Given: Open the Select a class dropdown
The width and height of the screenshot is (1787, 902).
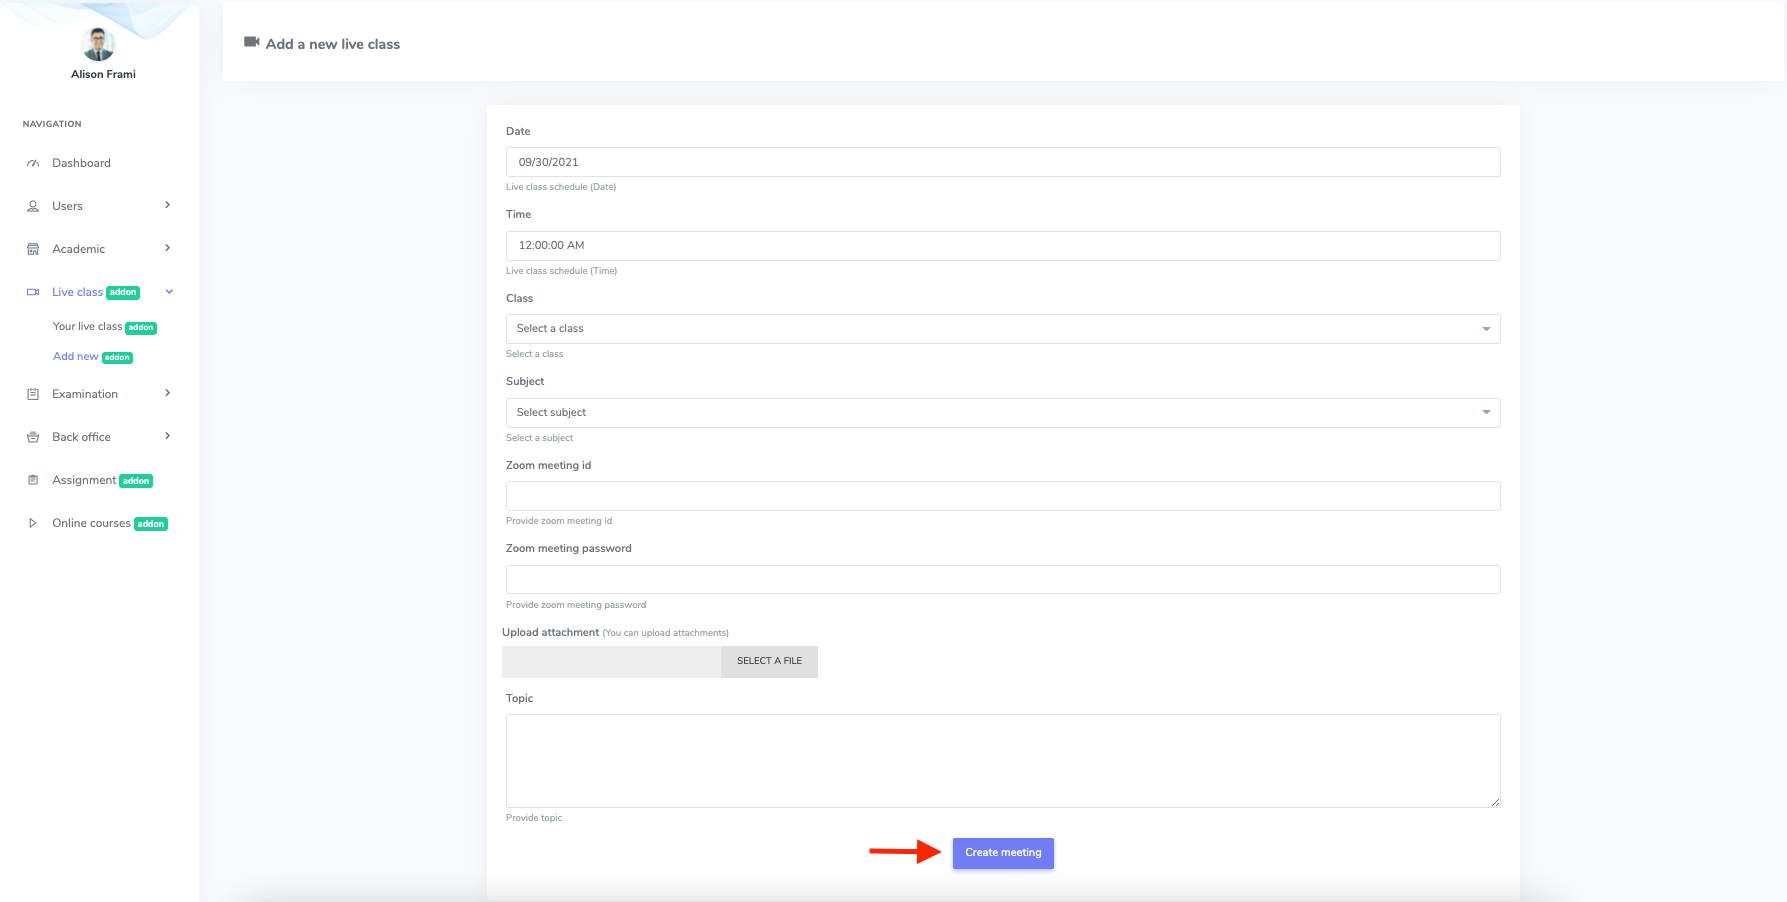Looking at the screenshot, I should [1002, 329].
